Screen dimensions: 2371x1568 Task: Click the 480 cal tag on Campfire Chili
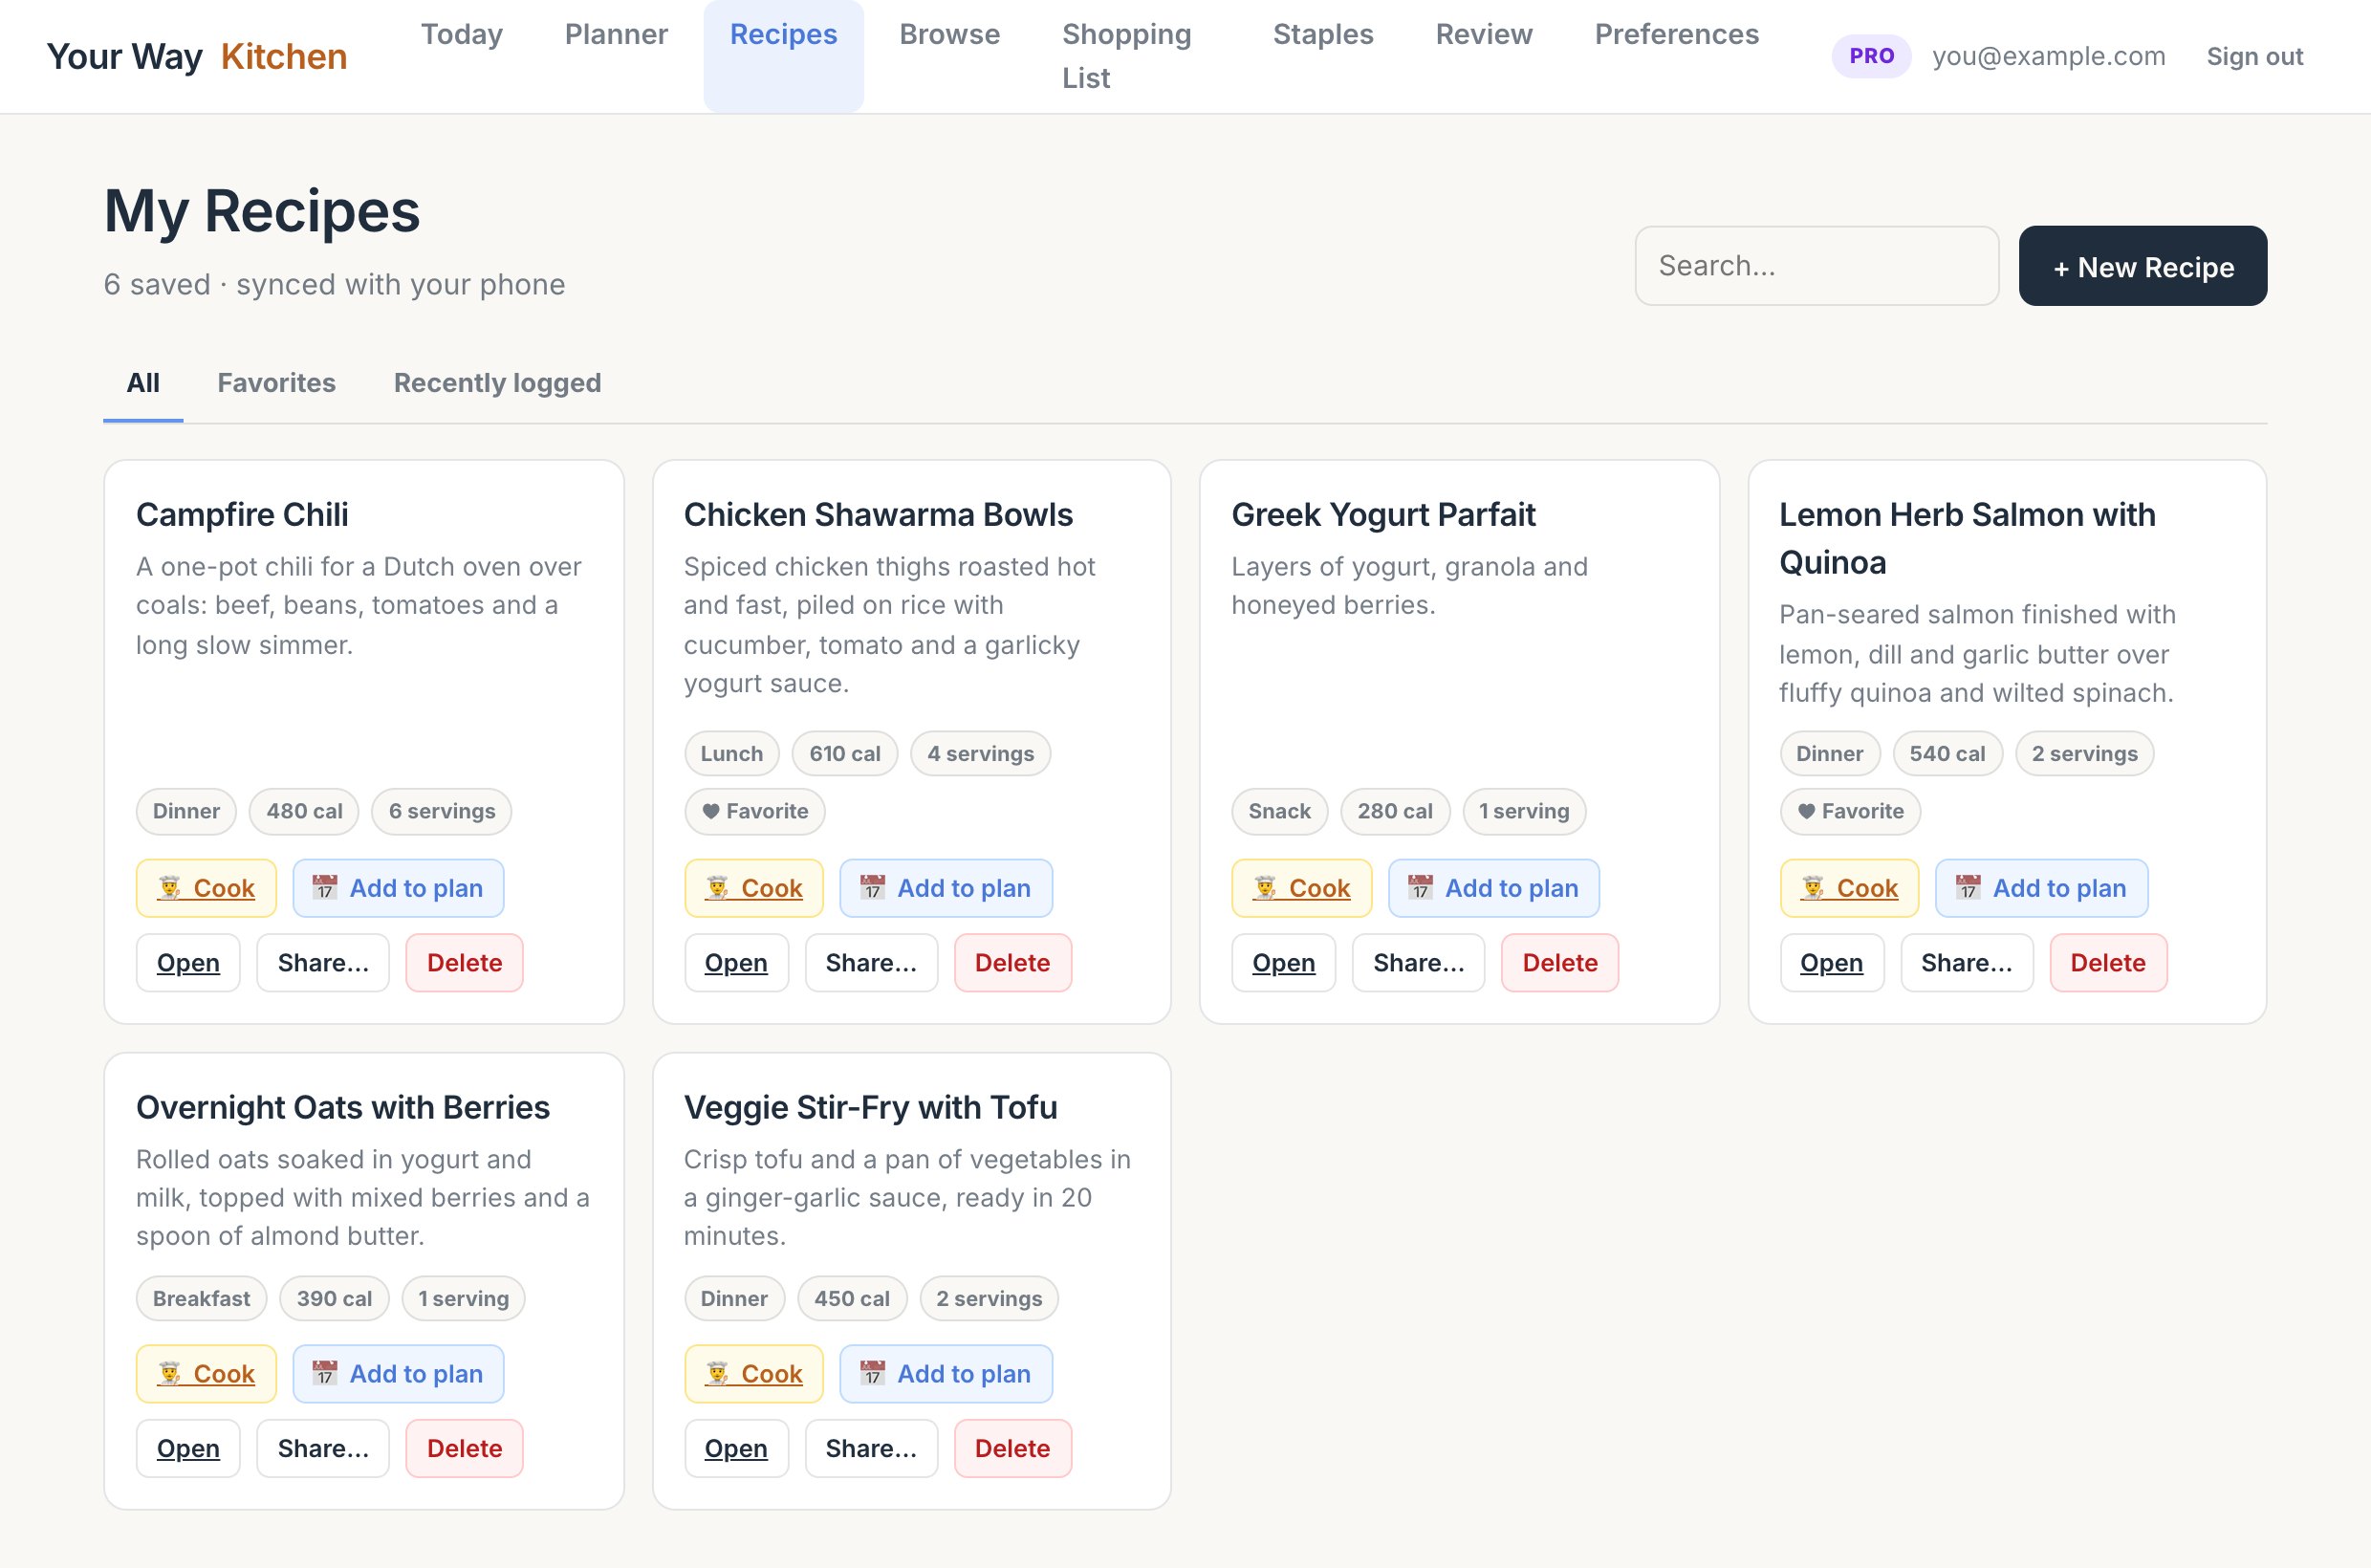coord(304,811)
